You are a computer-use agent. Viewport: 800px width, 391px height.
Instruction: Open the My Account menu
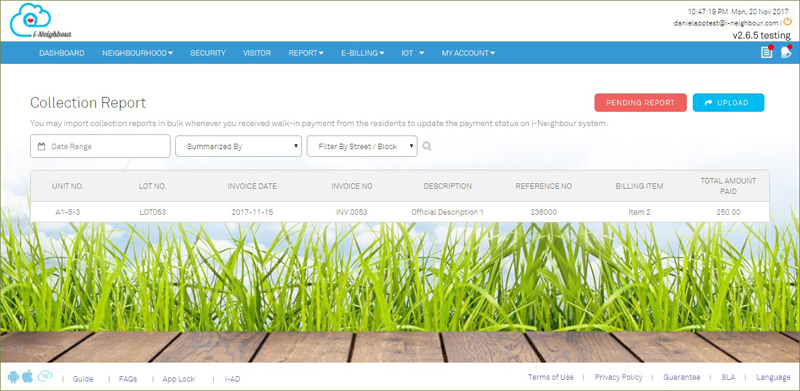pos(468,53)
